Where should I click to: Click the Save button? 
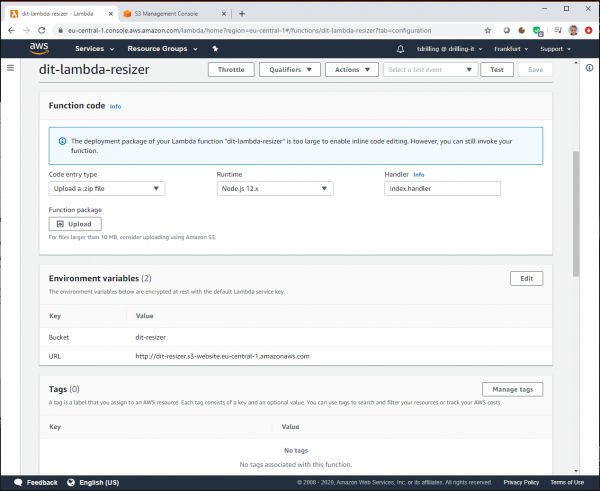[x=535, y=70]
